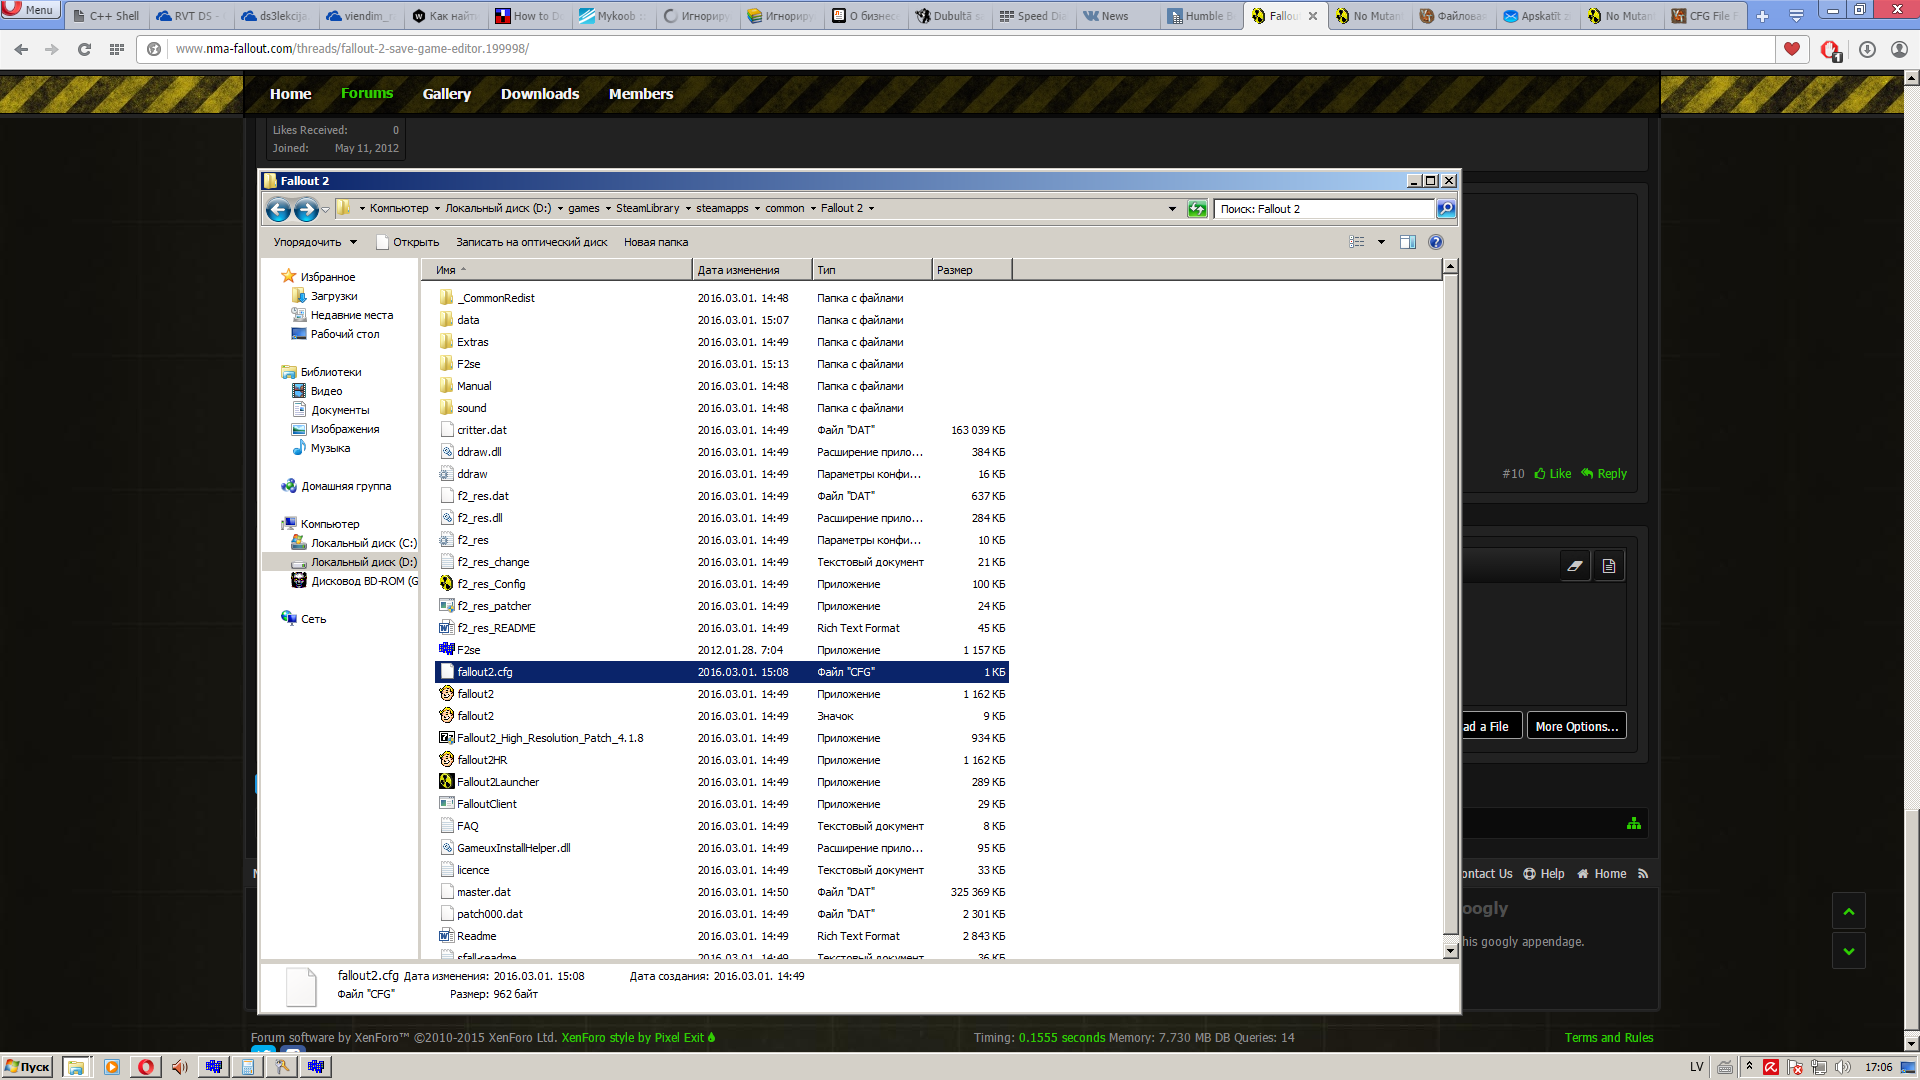Open Downloads in the forum navigation bar
This screenshot has height=1080, width=1920.
540,94
